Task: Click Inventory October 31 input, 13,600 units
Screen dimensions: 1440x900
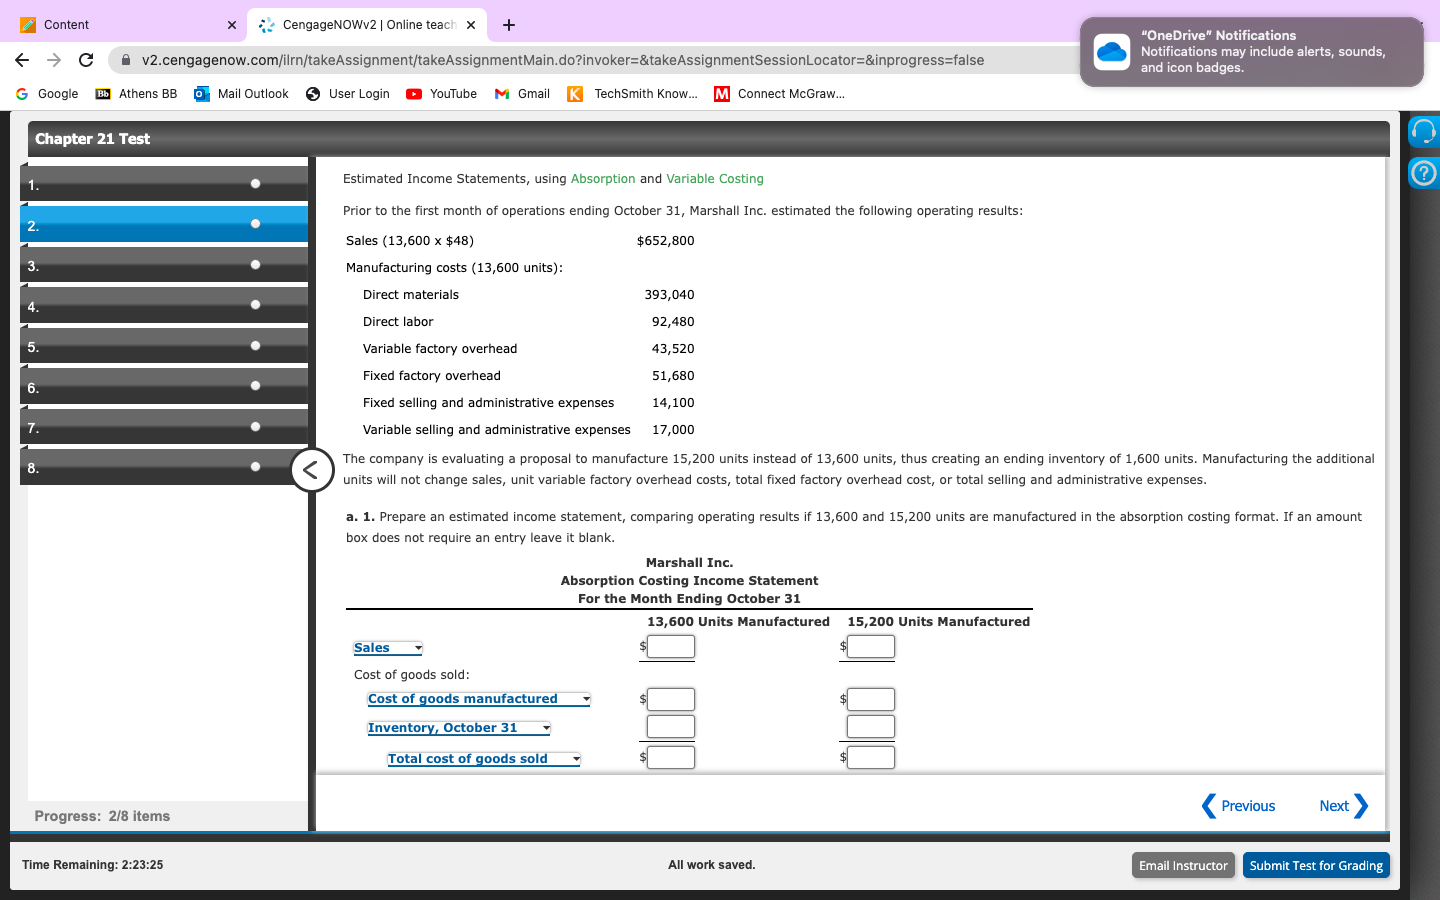Action: point(671,727)
